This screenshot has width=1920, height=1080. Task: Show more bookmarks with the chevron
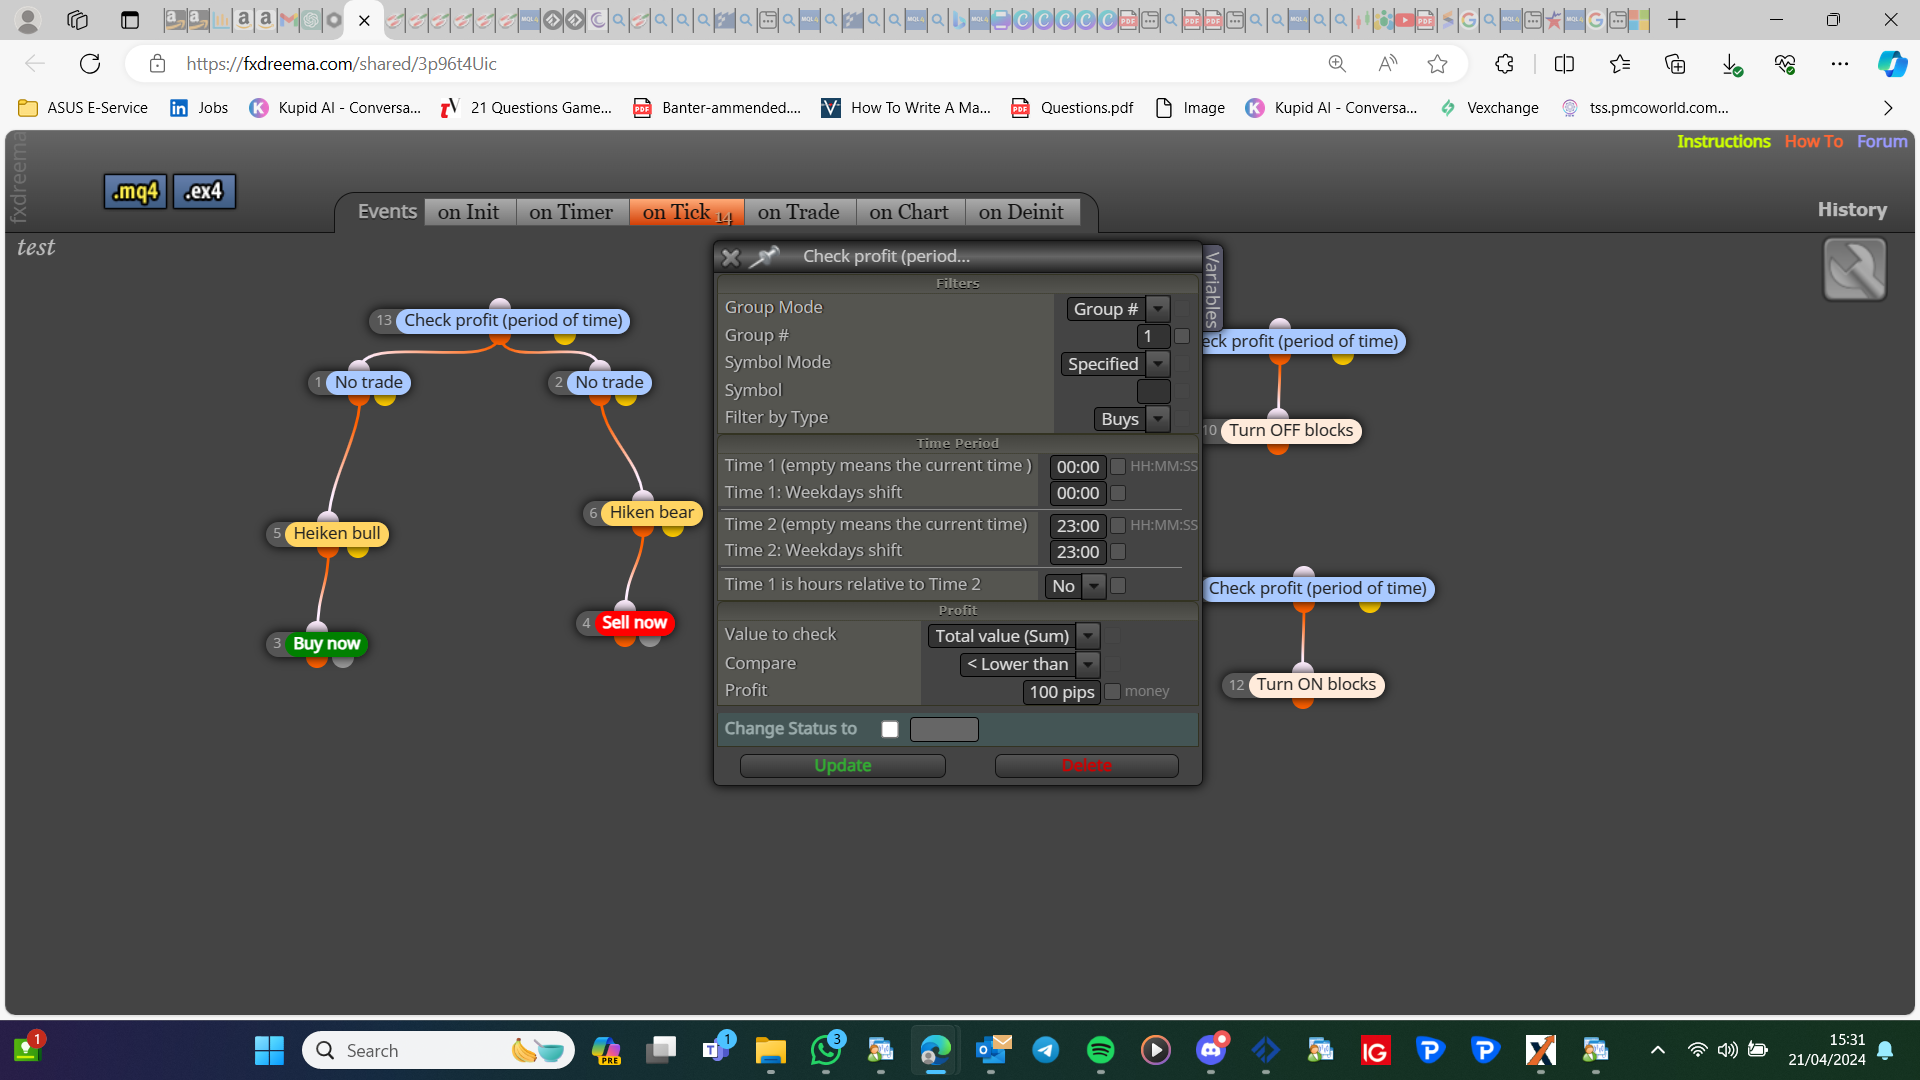tap(1888, 108)
